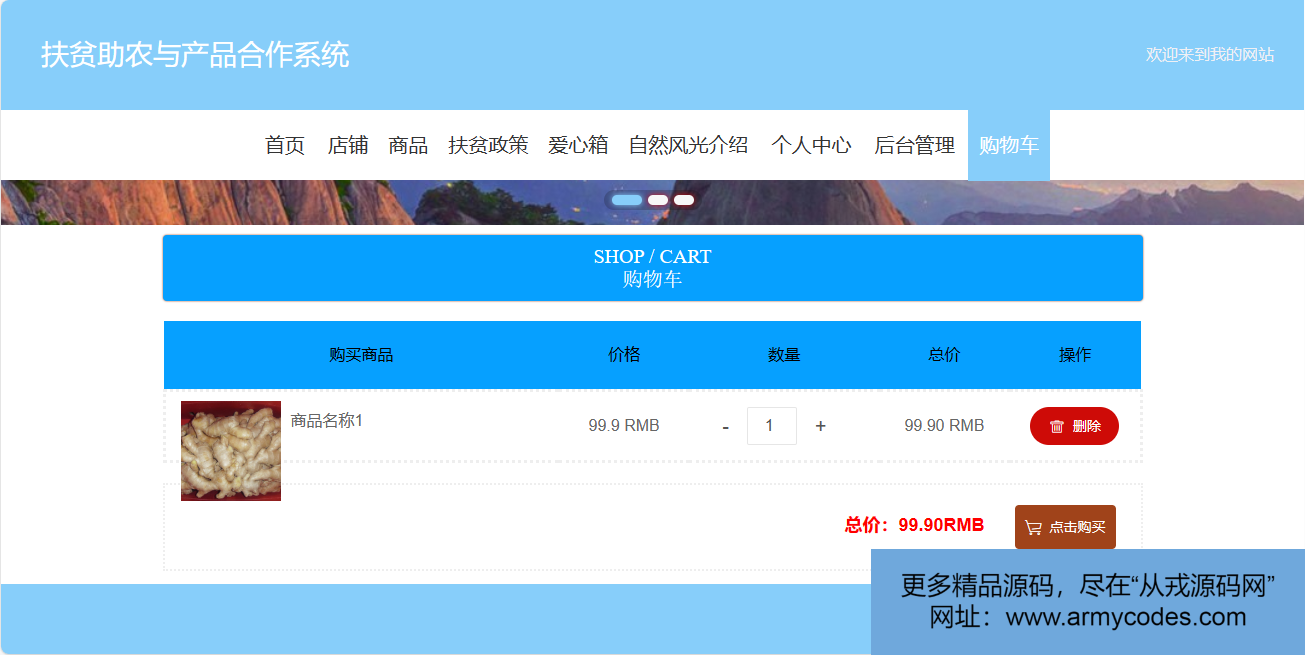Navigate to 扶贫政策 page
Screen dimensions: 1305x655
[x=488, y=145]
